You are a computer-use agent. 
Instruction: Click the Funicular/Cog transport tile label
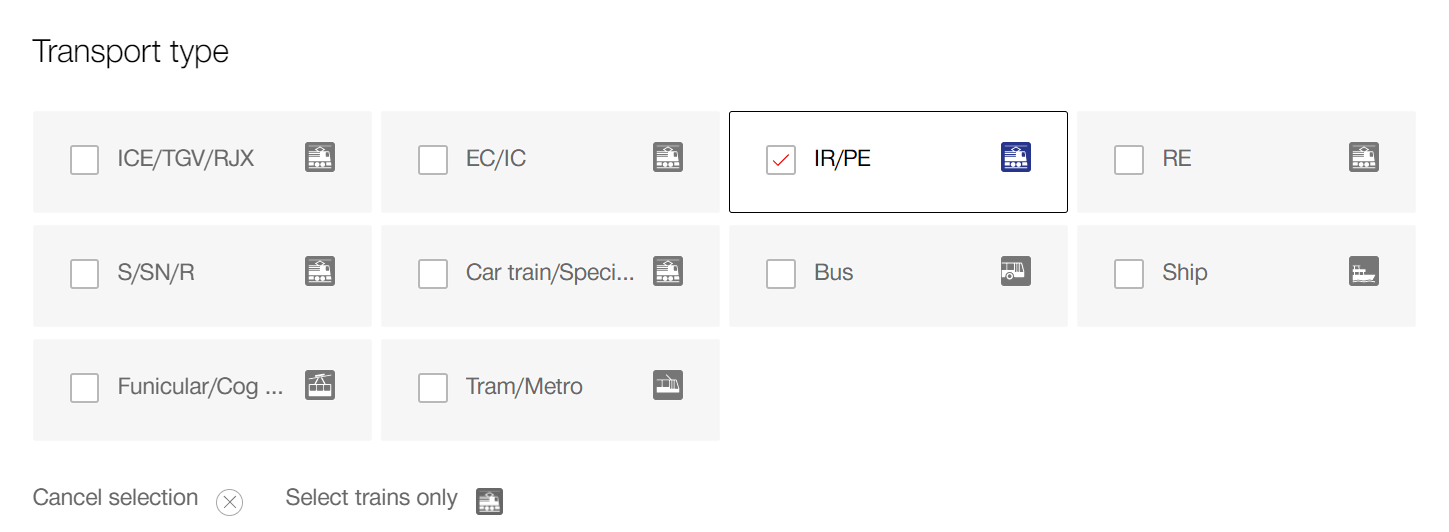[200, 387]
